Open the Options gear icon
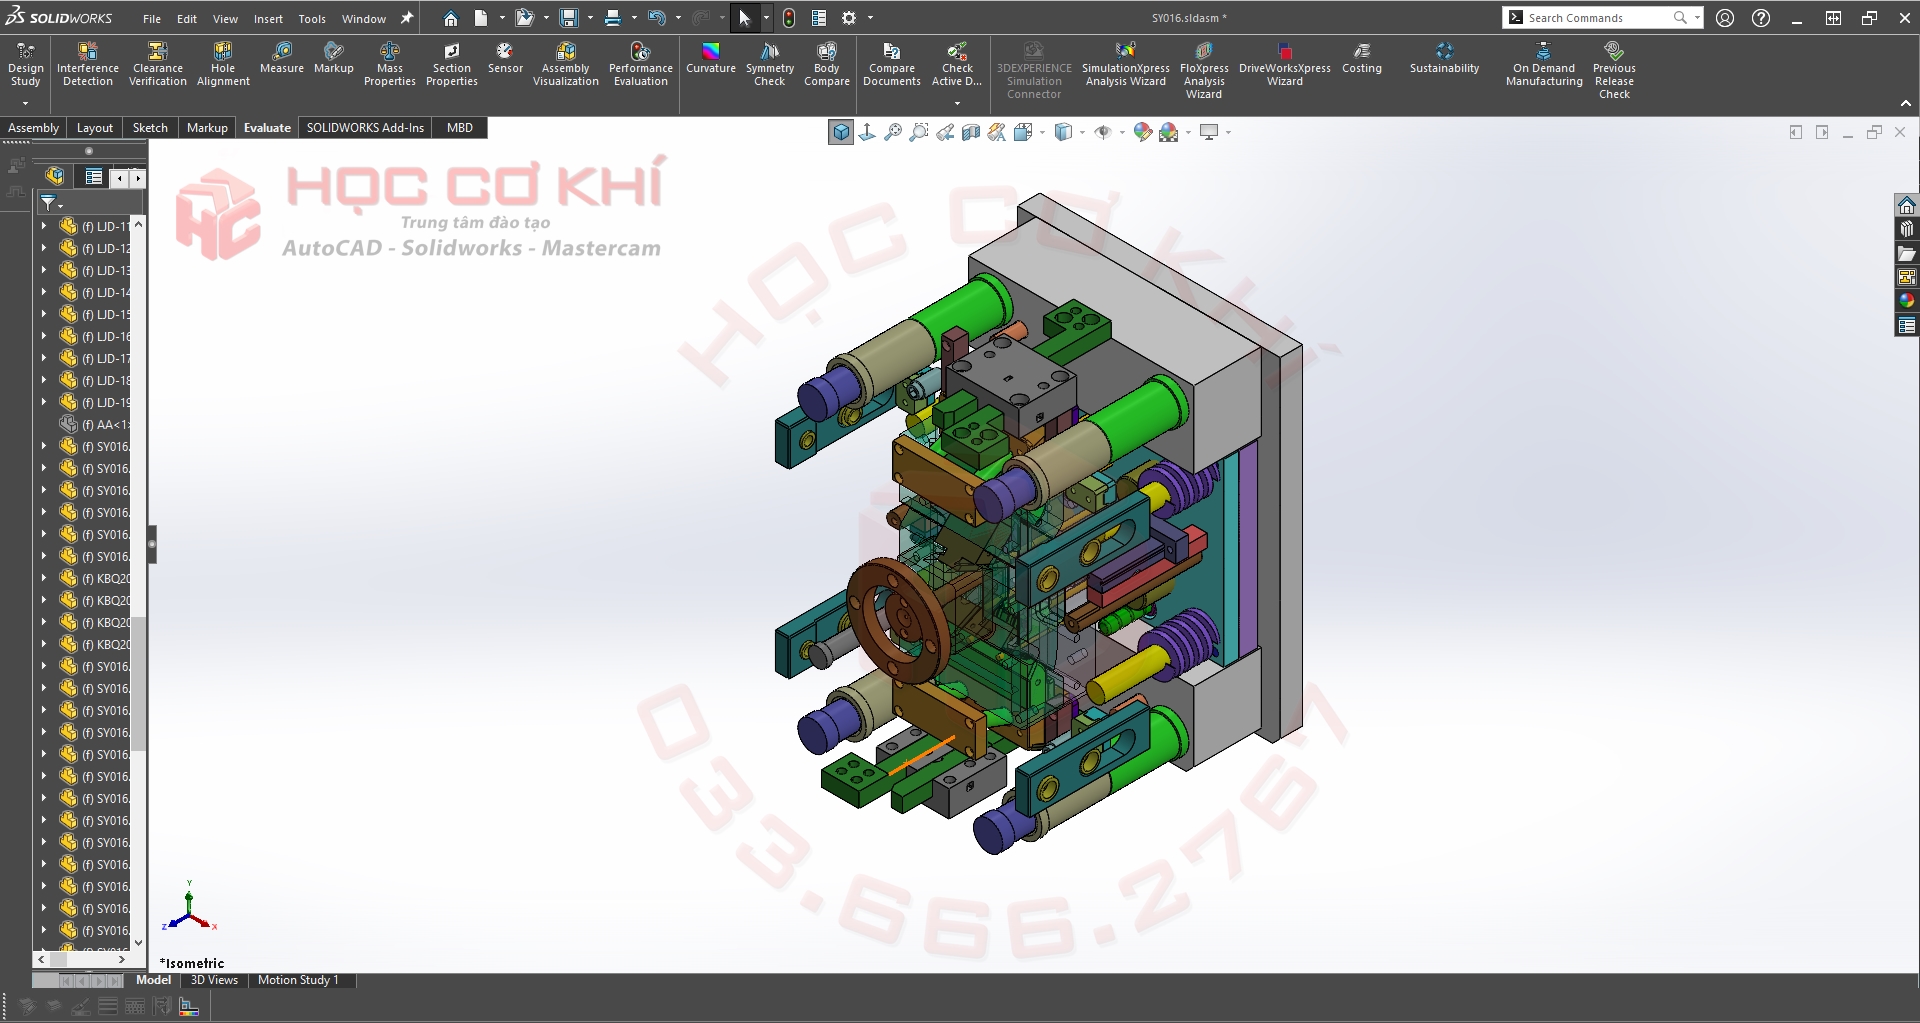1920x1023 pixels. 849,18
